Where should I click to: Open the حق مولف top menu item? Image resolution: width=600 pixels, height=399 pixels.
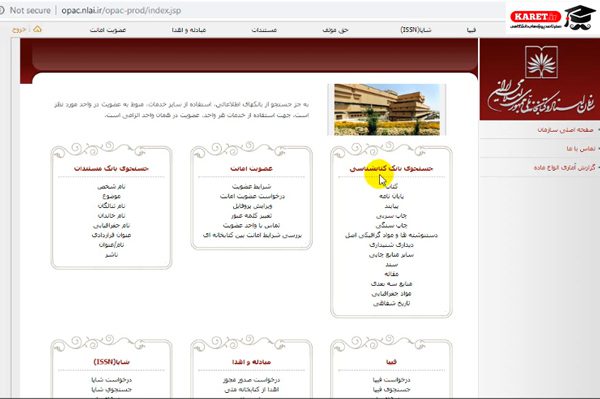pyautogui.click(x=335, y=30)
